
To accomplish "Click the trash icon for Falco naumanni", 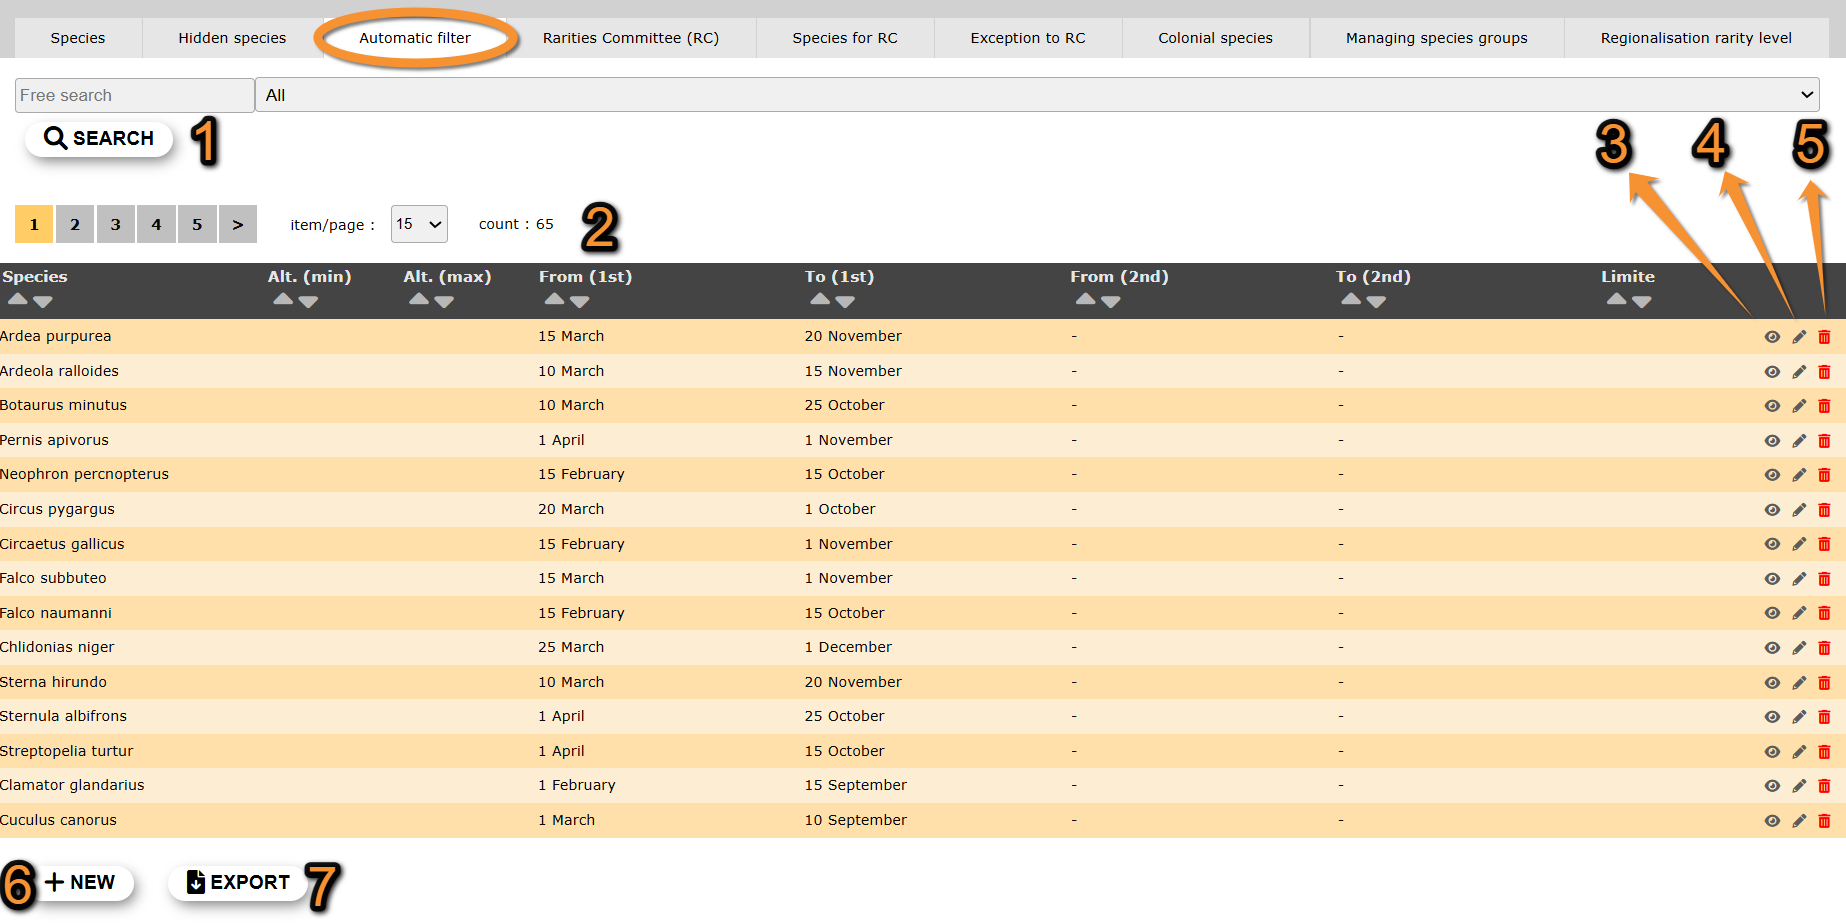I will coord(1824,613).
